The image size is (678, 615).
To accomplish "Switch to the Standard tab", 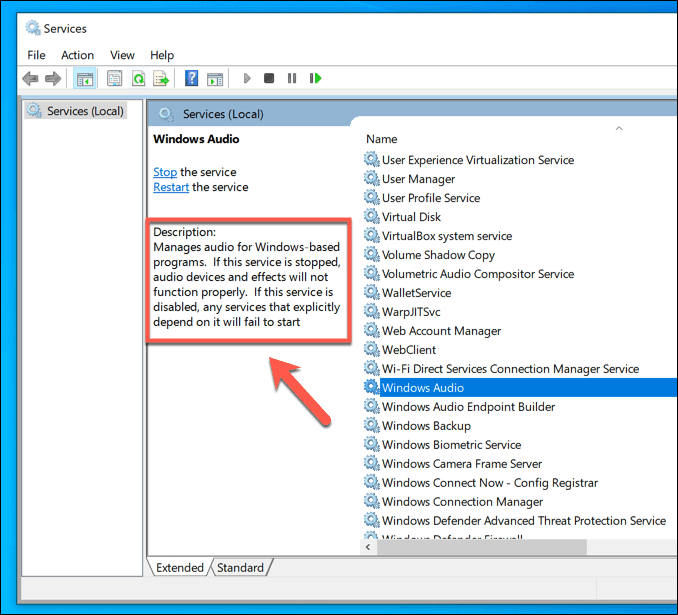I will click(x=240, y=568).
